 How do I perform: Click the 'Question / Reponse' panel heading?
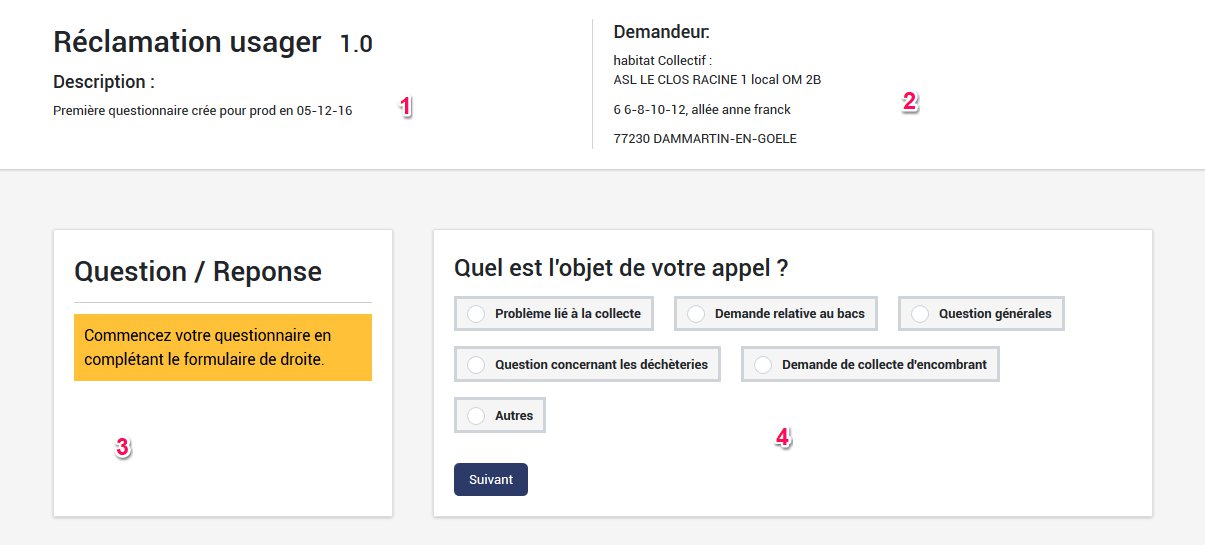(x=198, y=271)
